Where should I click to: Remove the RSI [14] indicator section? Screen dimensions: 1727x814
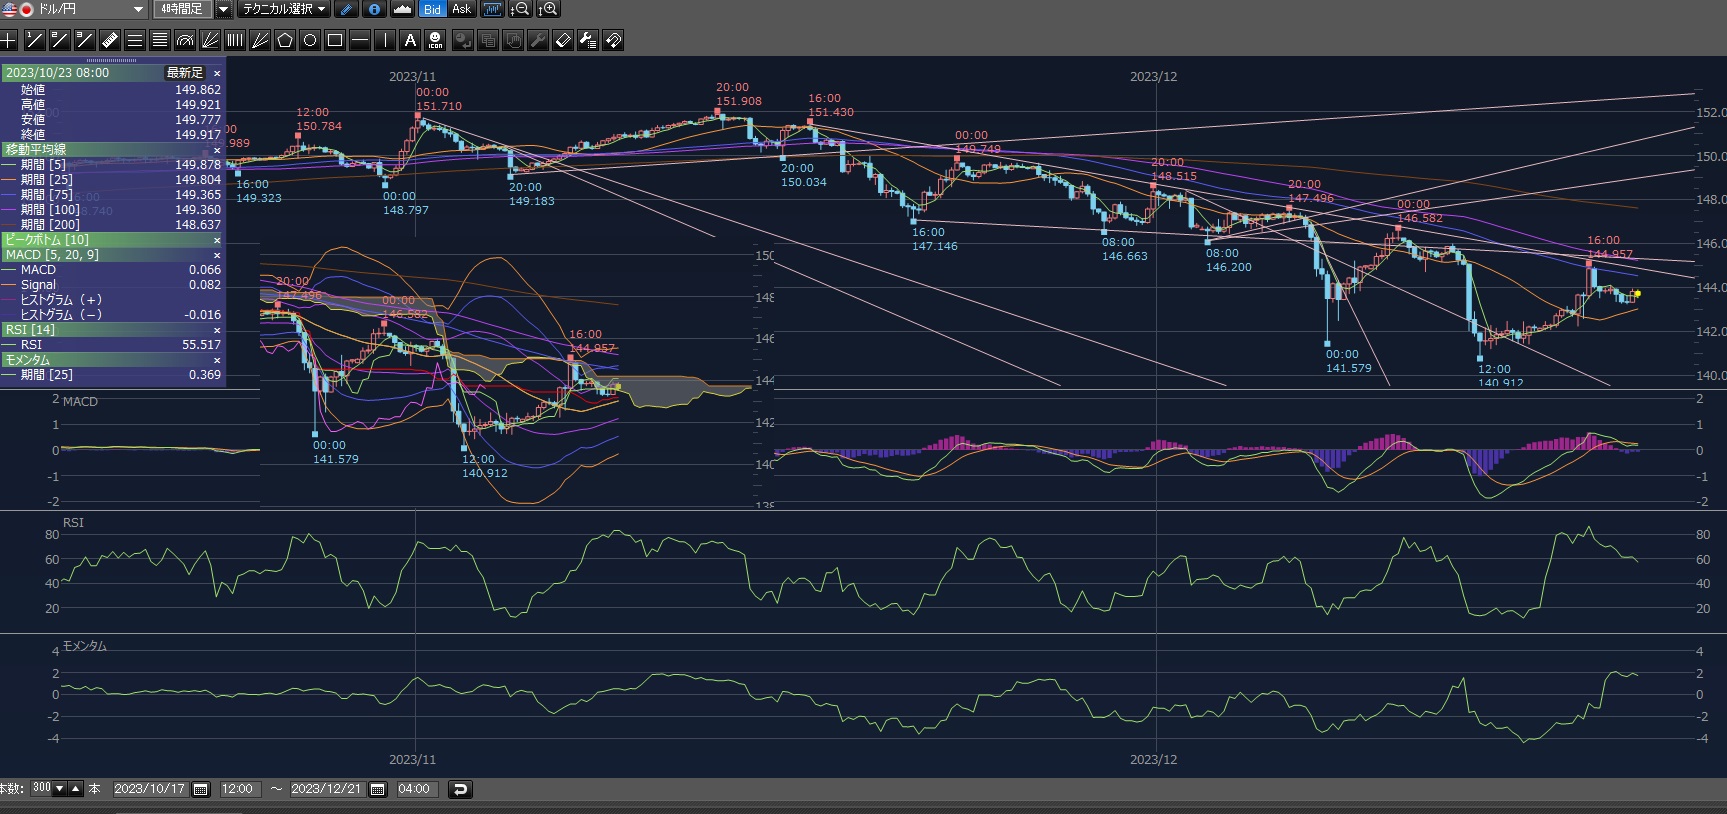tap(217, 330)
